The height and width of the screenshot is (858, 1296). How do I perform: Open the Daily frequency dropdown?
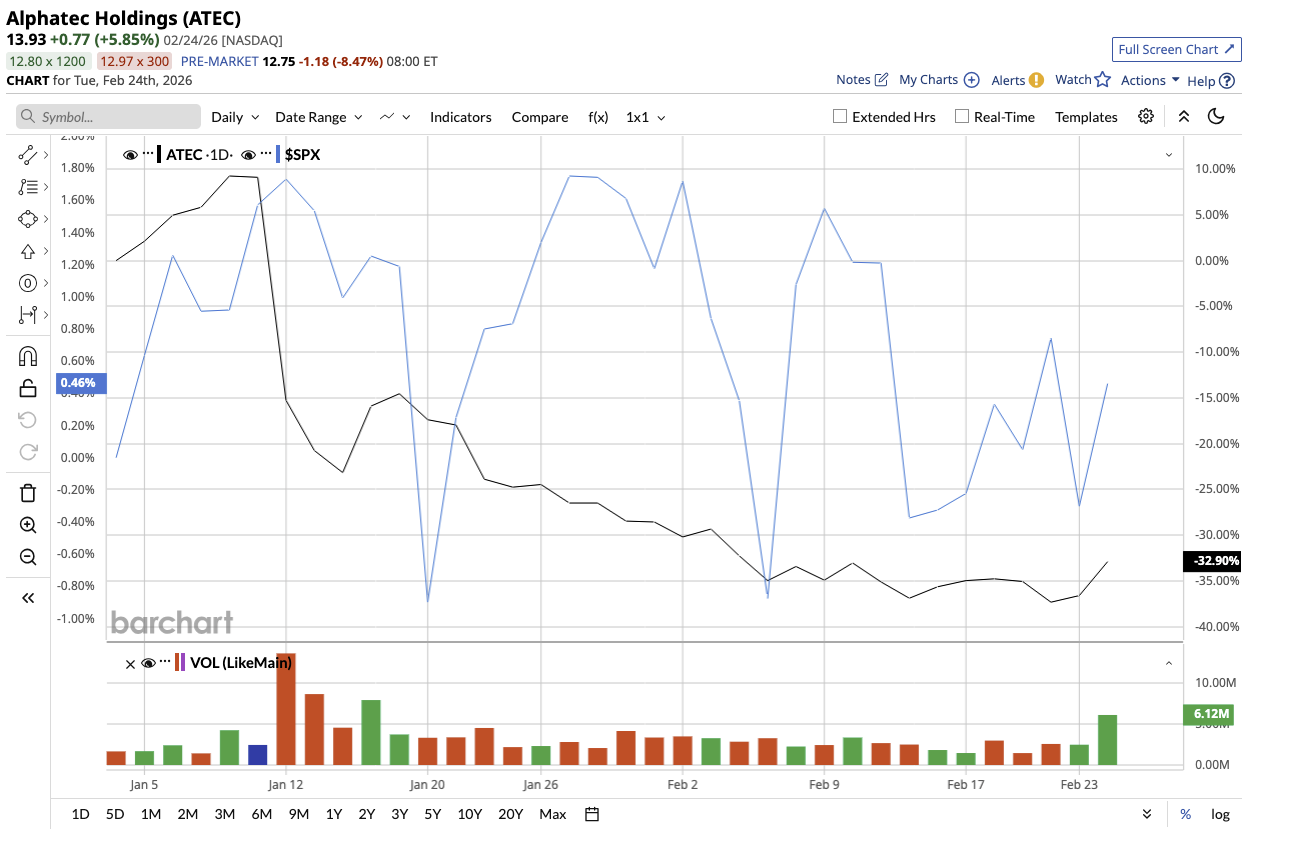pos(235,117)
